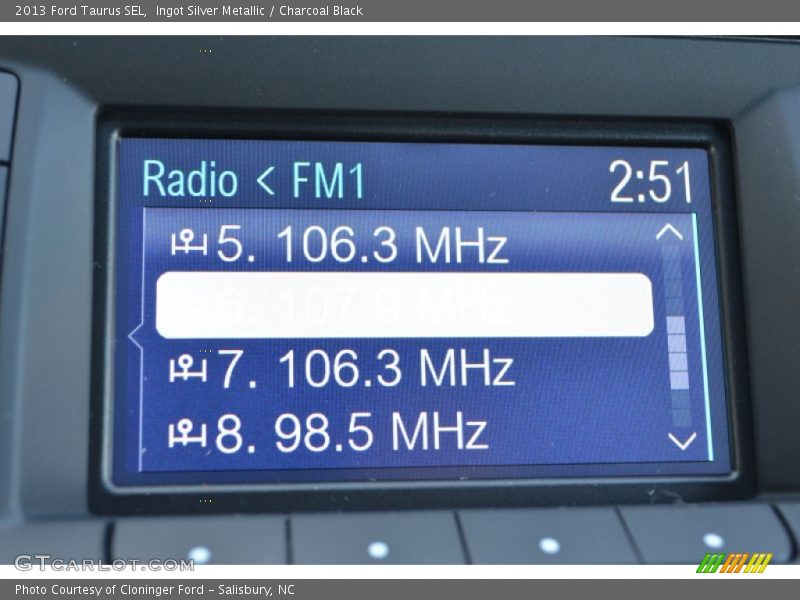Click the preset icon beside station 5
The width and height of the screenshot is (800, 600).
(x=189, y=243)
